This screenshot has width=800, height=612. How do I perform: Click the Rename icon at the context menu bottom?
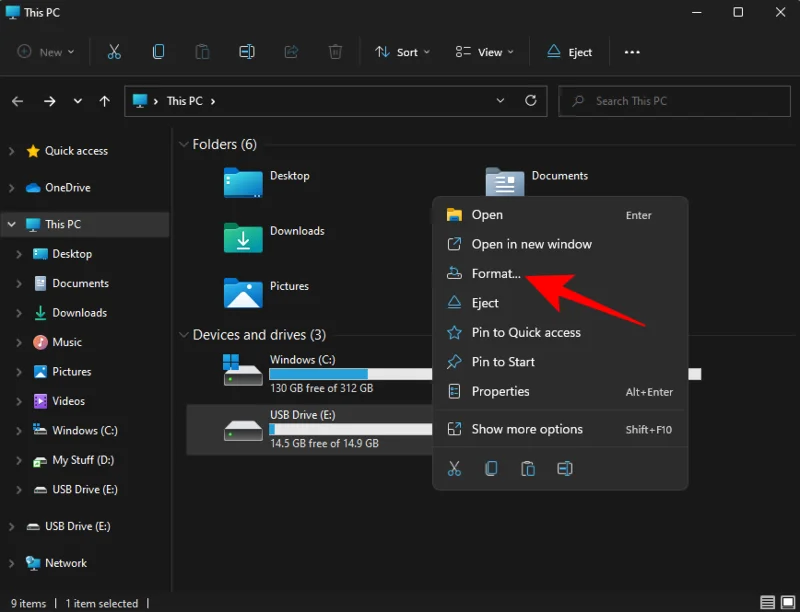click(x=565, y=468)
